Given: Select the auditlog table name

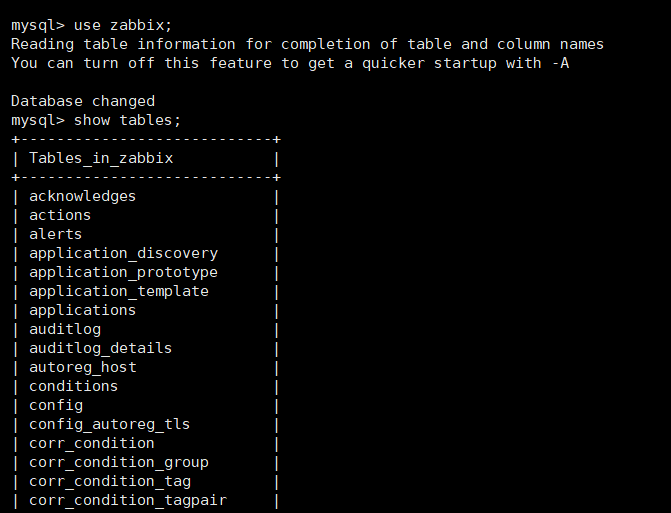Looking at the screenshot, I should click(65, 329).
